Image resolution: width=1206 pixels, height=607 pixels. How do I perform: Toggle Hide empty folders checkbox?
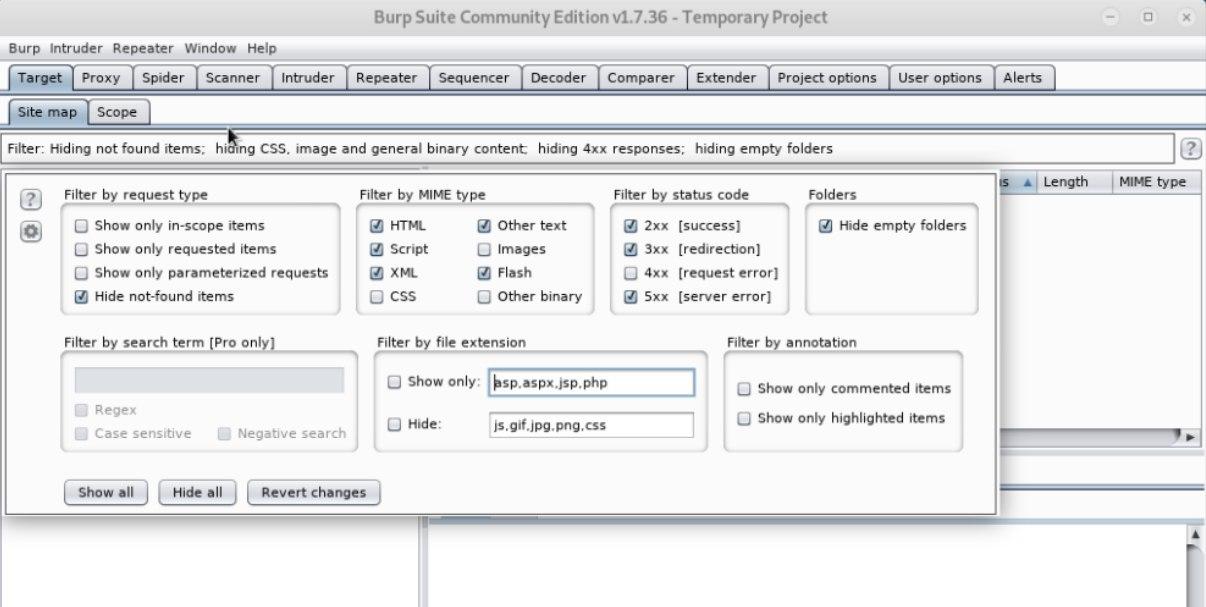click(825, 226)
